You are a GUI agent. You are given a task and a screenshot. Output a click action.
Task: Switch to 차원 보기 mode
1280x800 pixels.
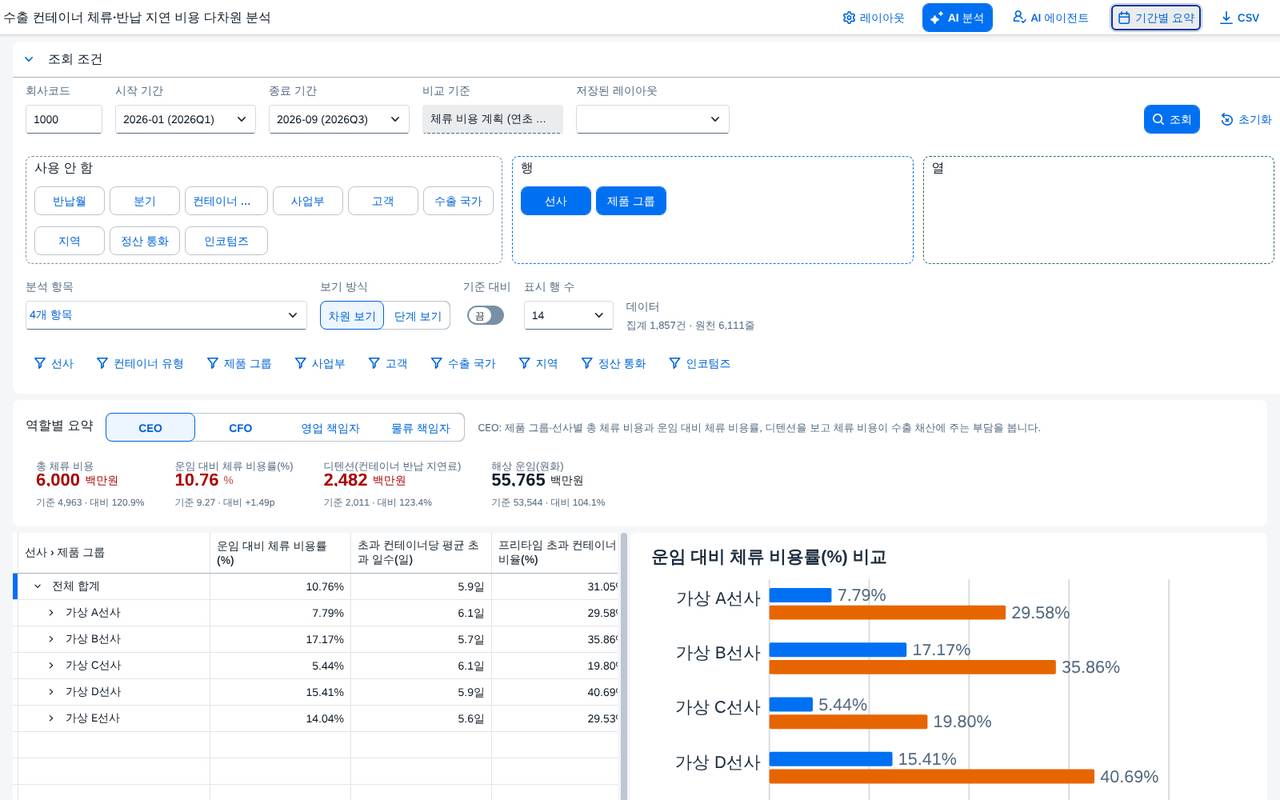352,316
